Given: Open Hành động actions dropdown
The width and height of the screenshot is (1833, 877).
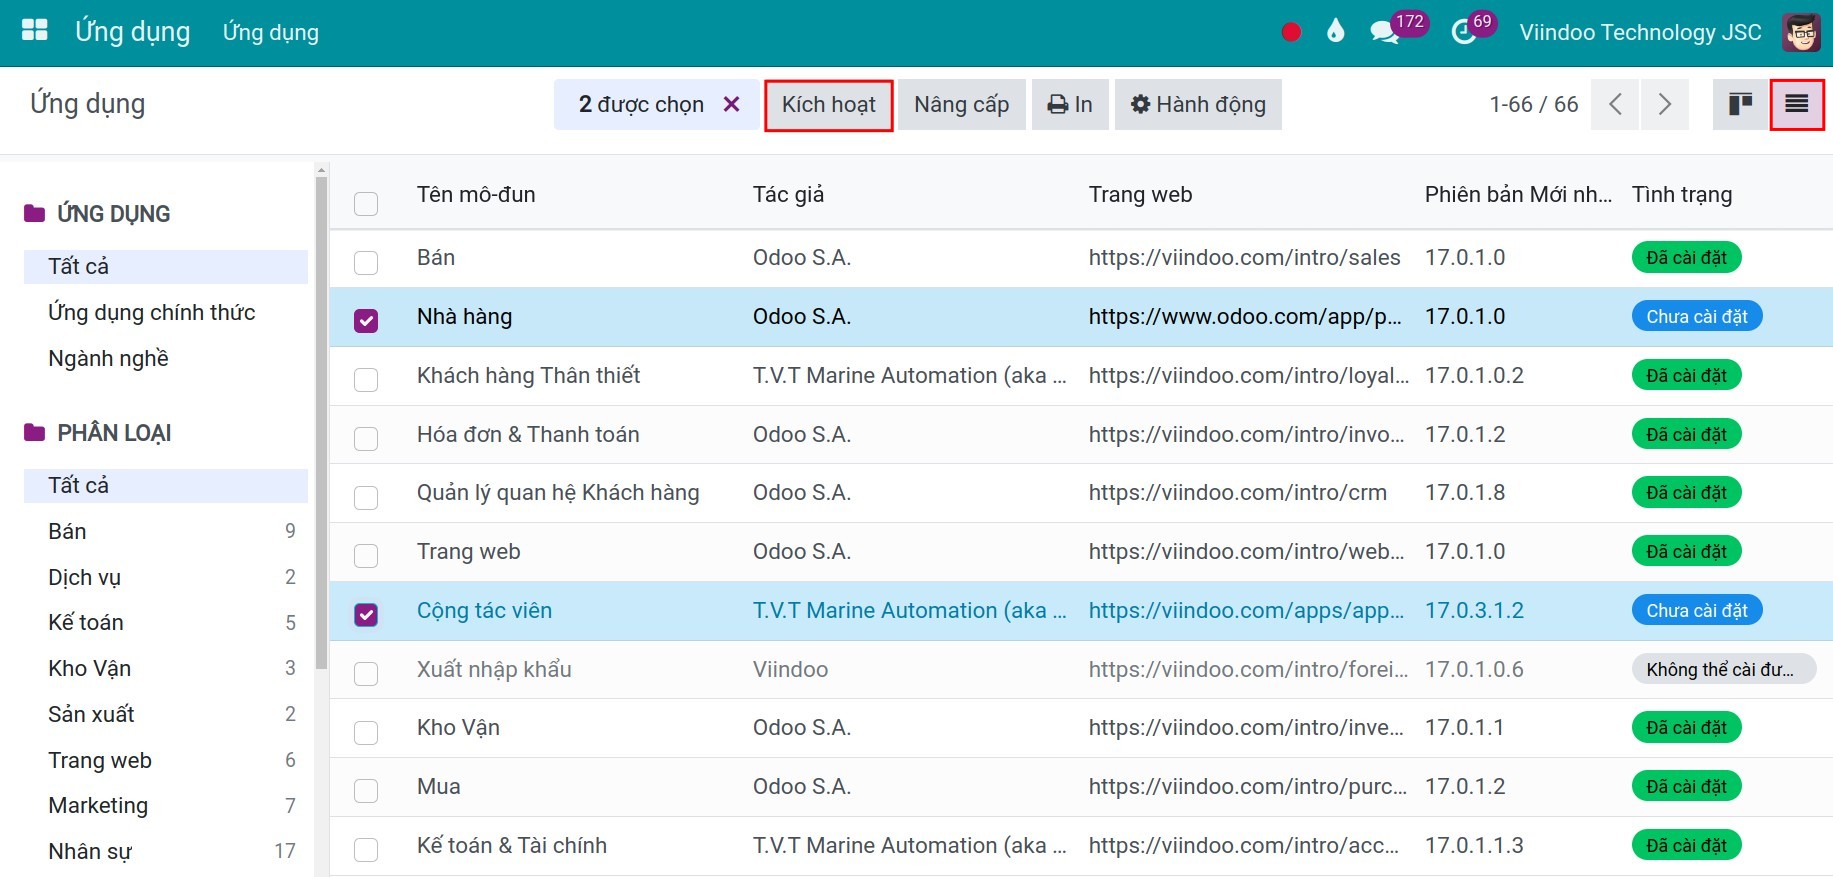Looking at the screenshot, I should pyautogui.click(x=1198, y=105).
